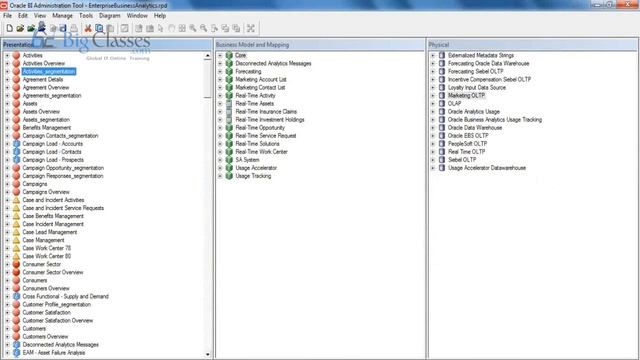
Task: Select Oracle Business Analytics Usage Tracking
Action: (x=495, y=120)
